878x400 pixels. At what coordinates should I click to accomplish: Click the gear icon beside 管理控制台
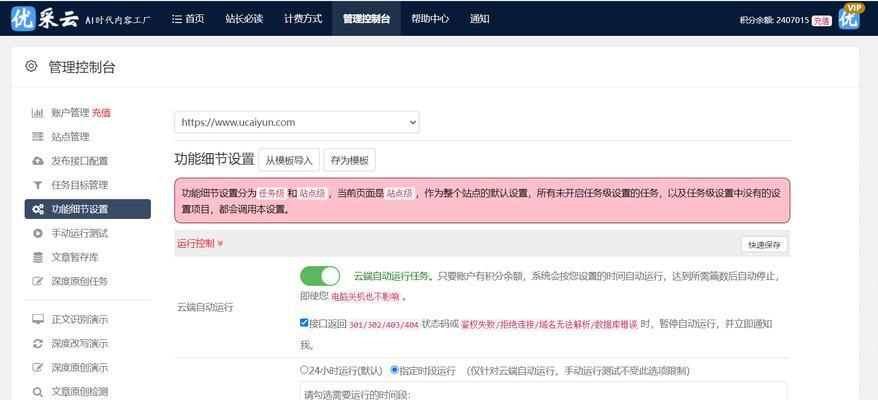click(31, 66)
